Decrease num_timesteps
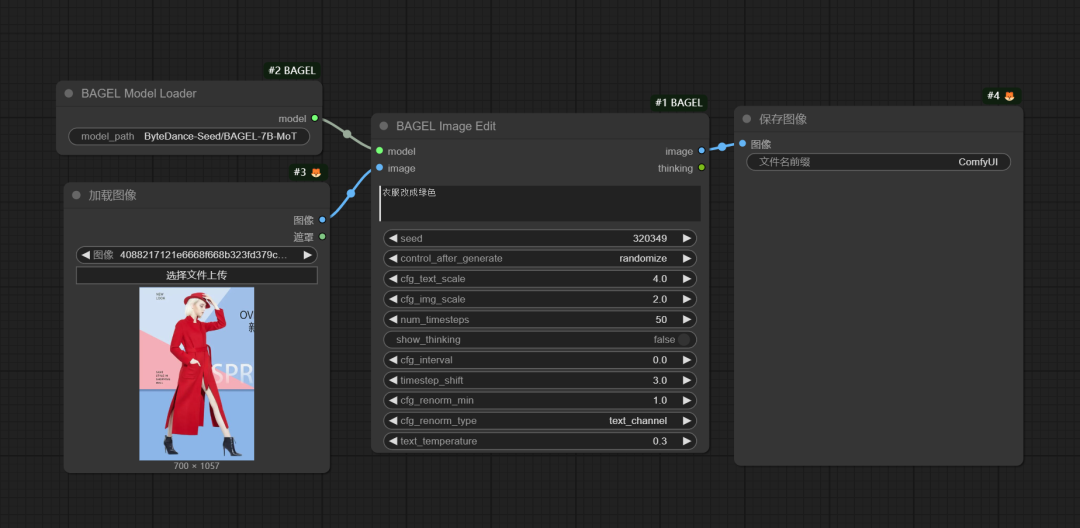The width and height of the screenshot is (1080, 528). (x=393, y=319)
